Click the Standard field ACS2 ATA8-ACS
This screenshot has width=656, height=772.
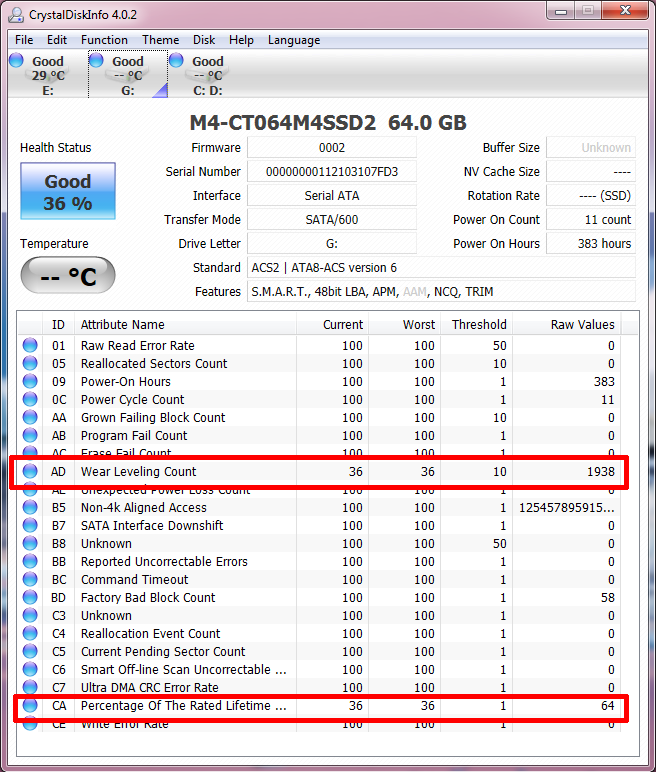click(x=441, y=267)
